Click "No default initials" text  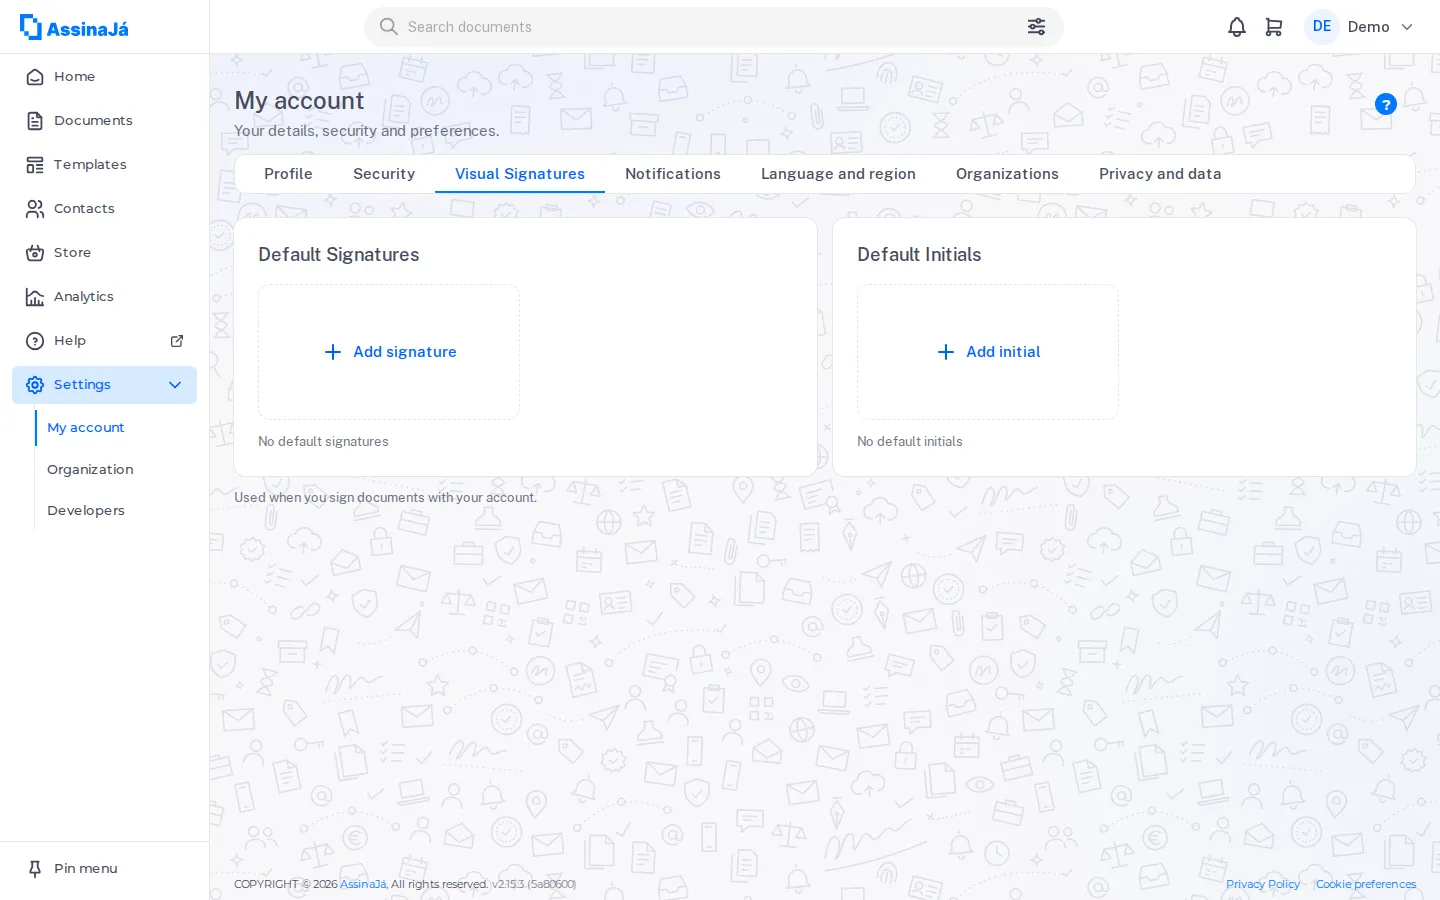point(910,442)
